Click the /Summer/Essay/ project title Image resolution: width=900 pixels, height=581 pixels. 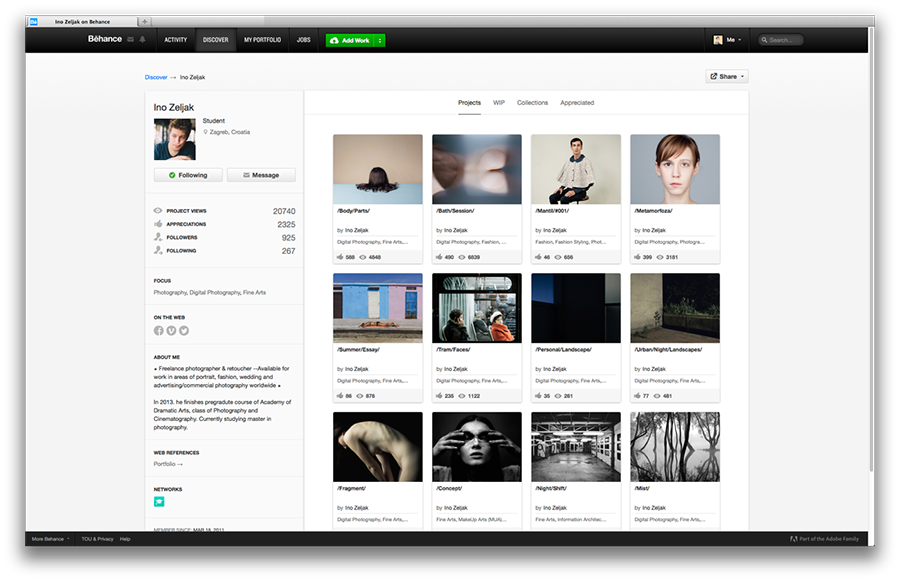[358, 350]
